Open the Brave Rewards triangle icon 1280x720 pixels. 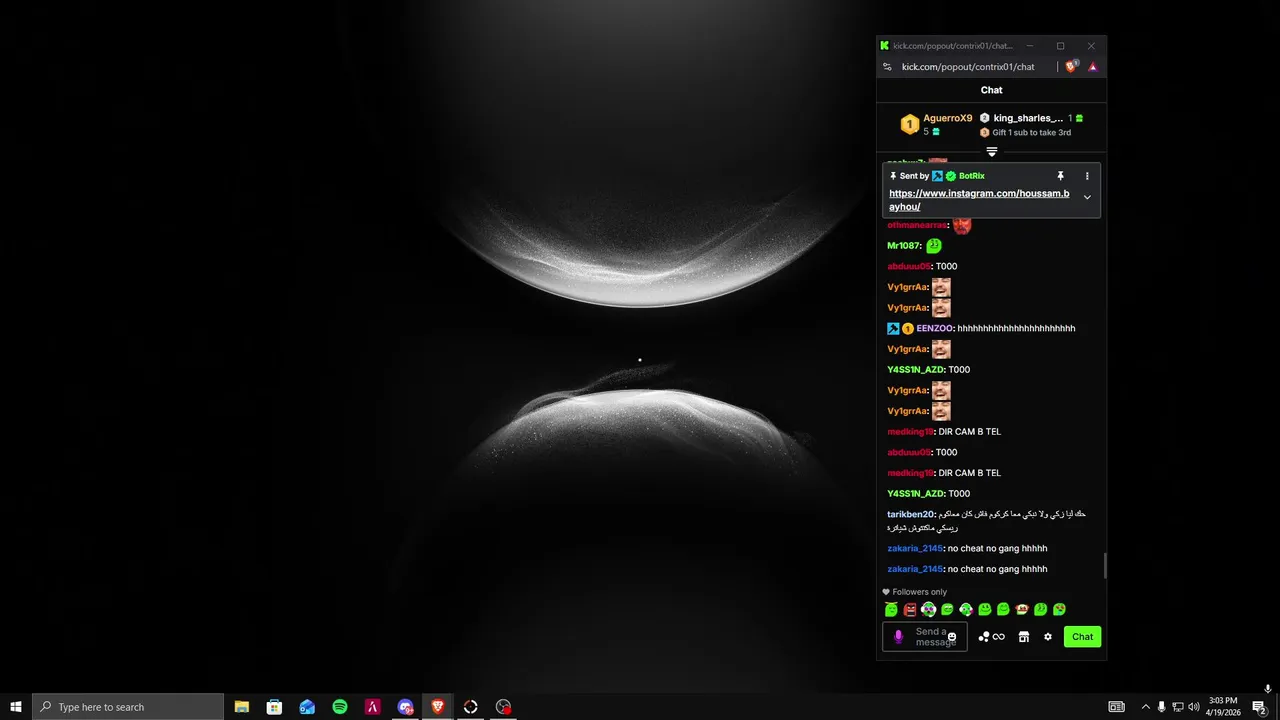[x=1092, y=67]
